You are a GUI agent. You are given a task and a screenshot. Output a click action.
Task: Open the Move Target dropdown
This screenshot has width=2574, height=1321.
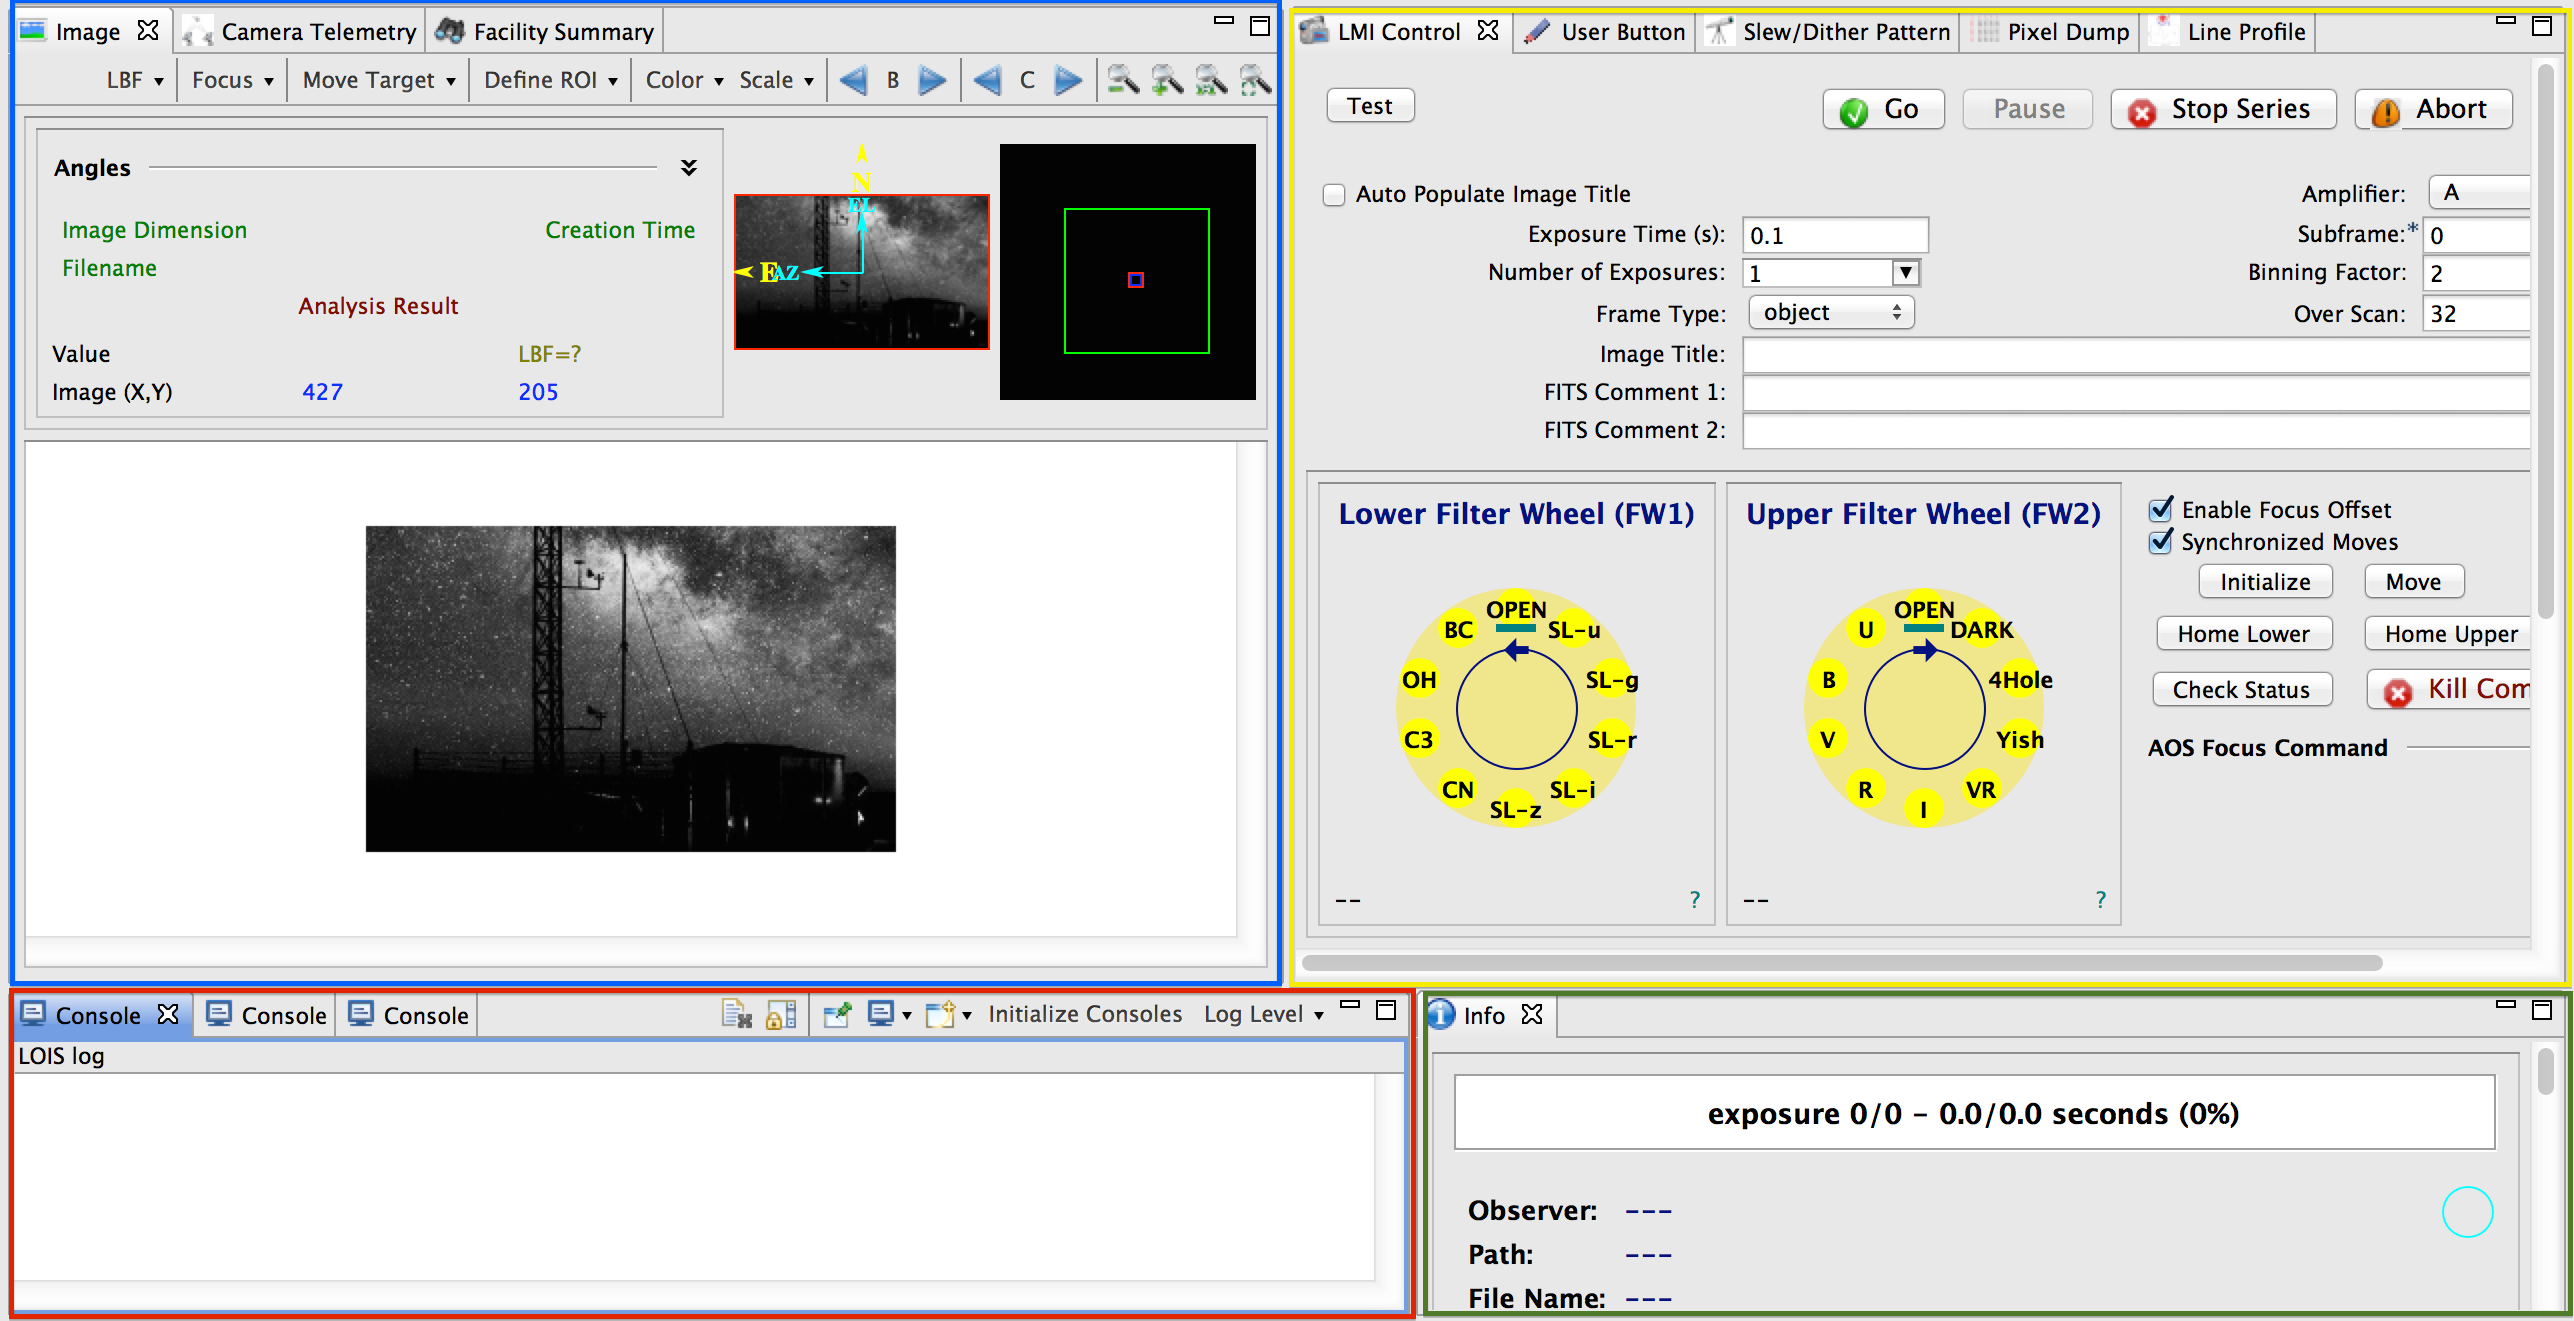tap(379, 80)
